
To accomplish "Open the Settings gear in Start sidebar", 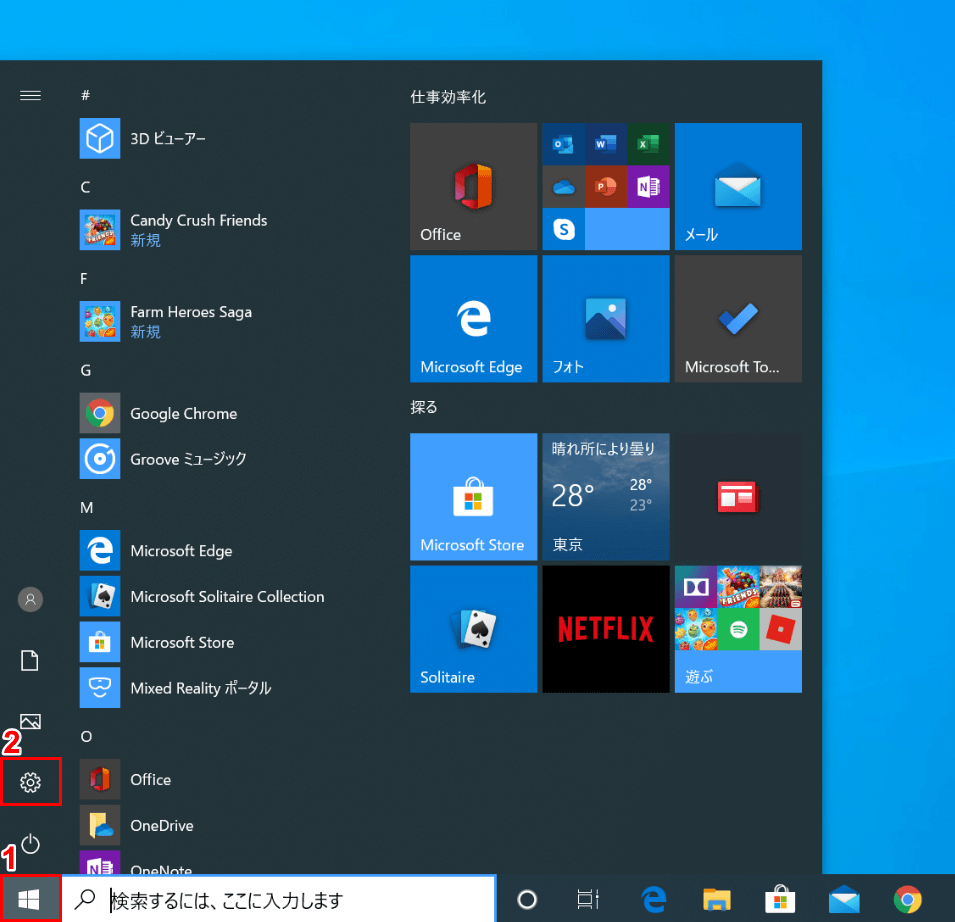I will 30,782.
